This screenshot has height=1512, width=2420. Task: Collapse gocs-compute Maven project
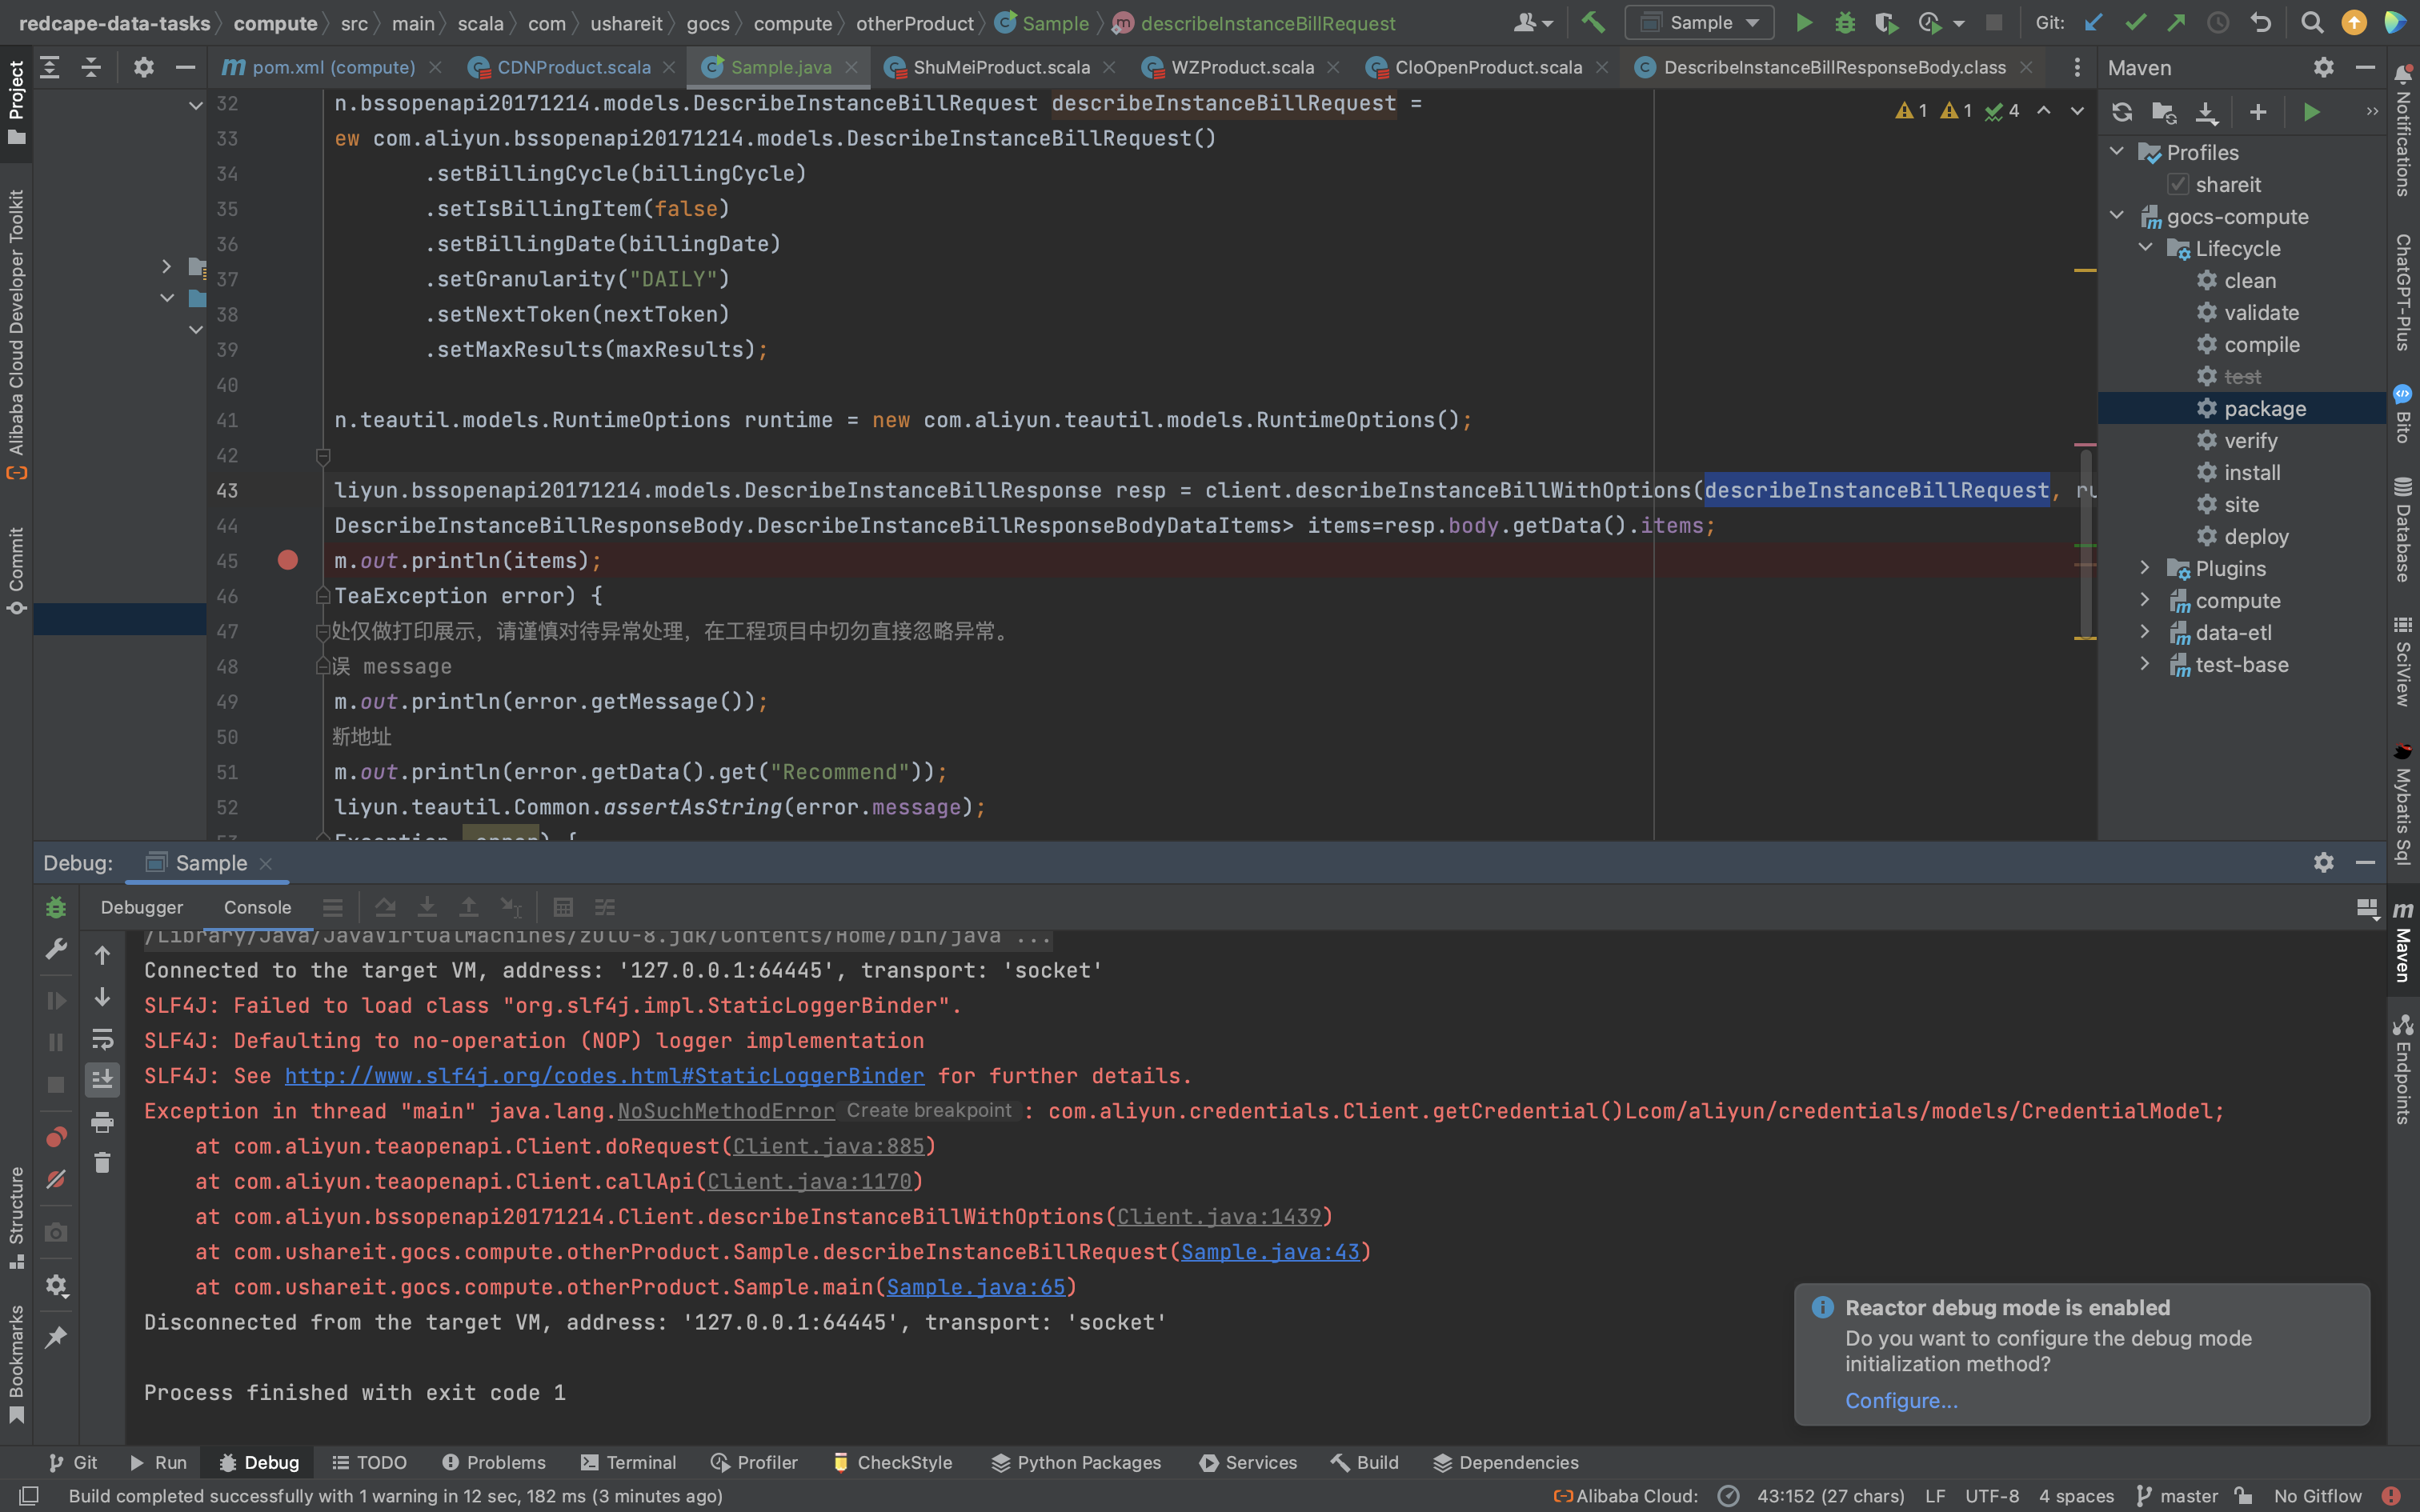click(x=2117, y=216)
